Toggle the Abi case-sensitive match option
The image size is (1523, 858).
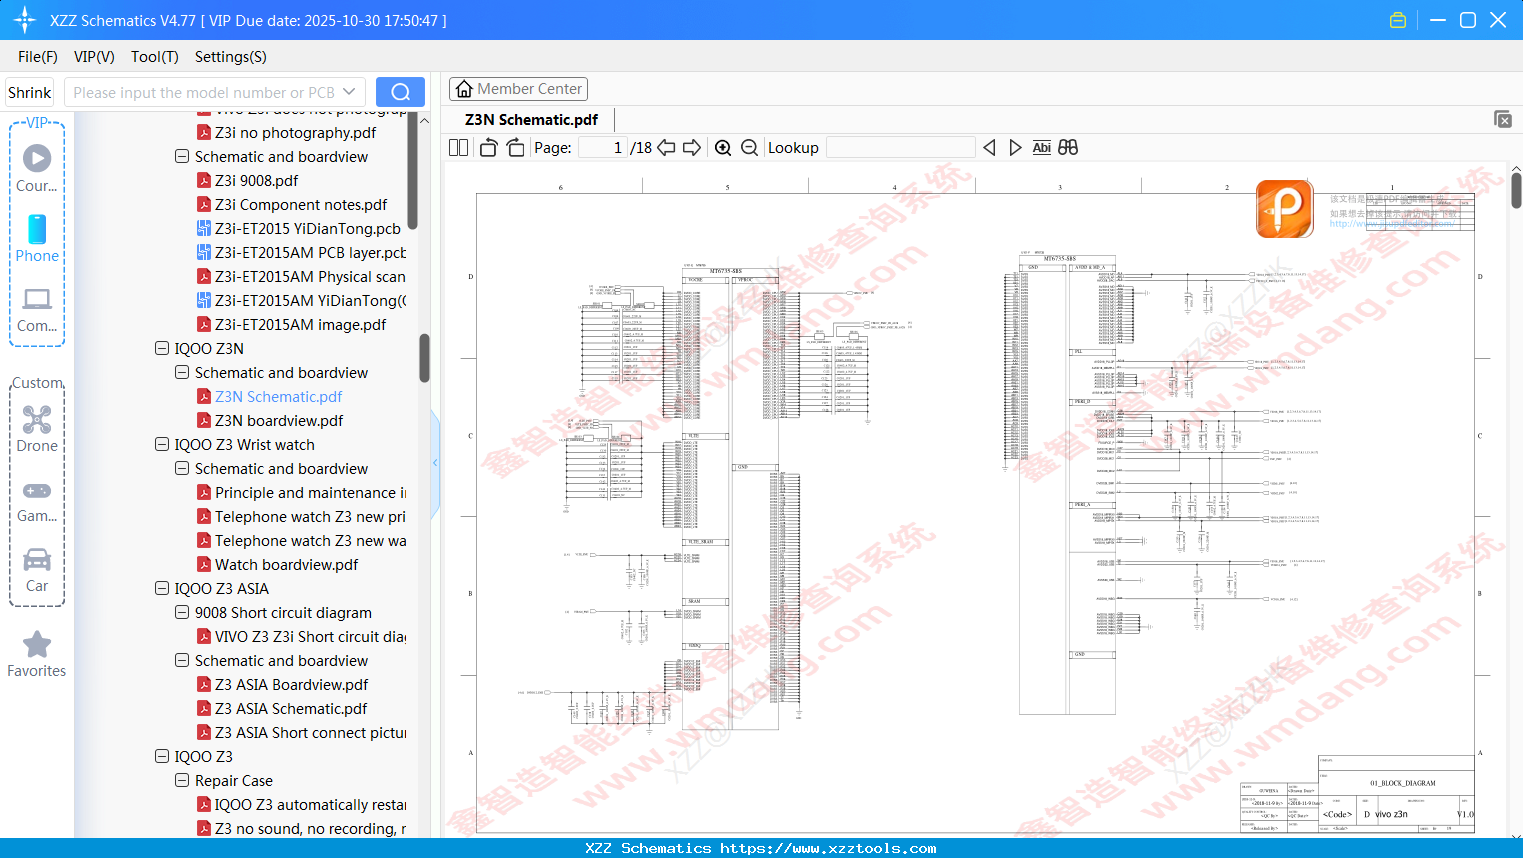(x=1041, y=147)
